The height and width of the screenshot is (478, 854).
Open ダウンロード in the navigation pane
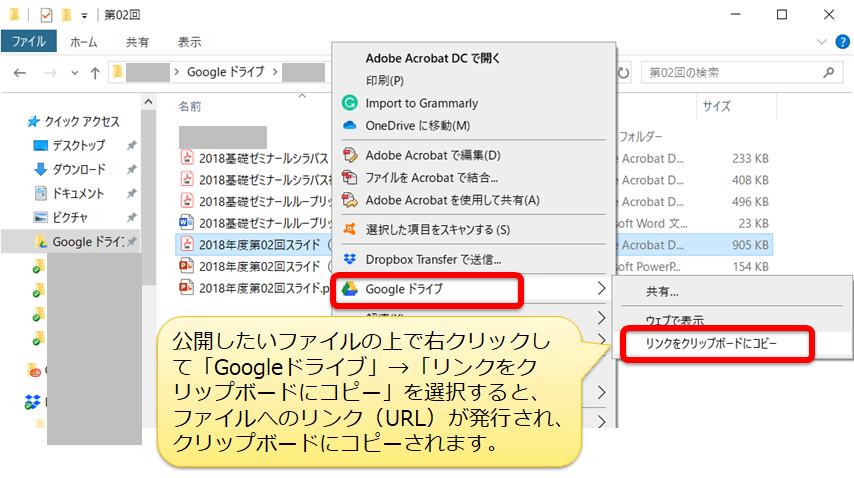[78, 169]
